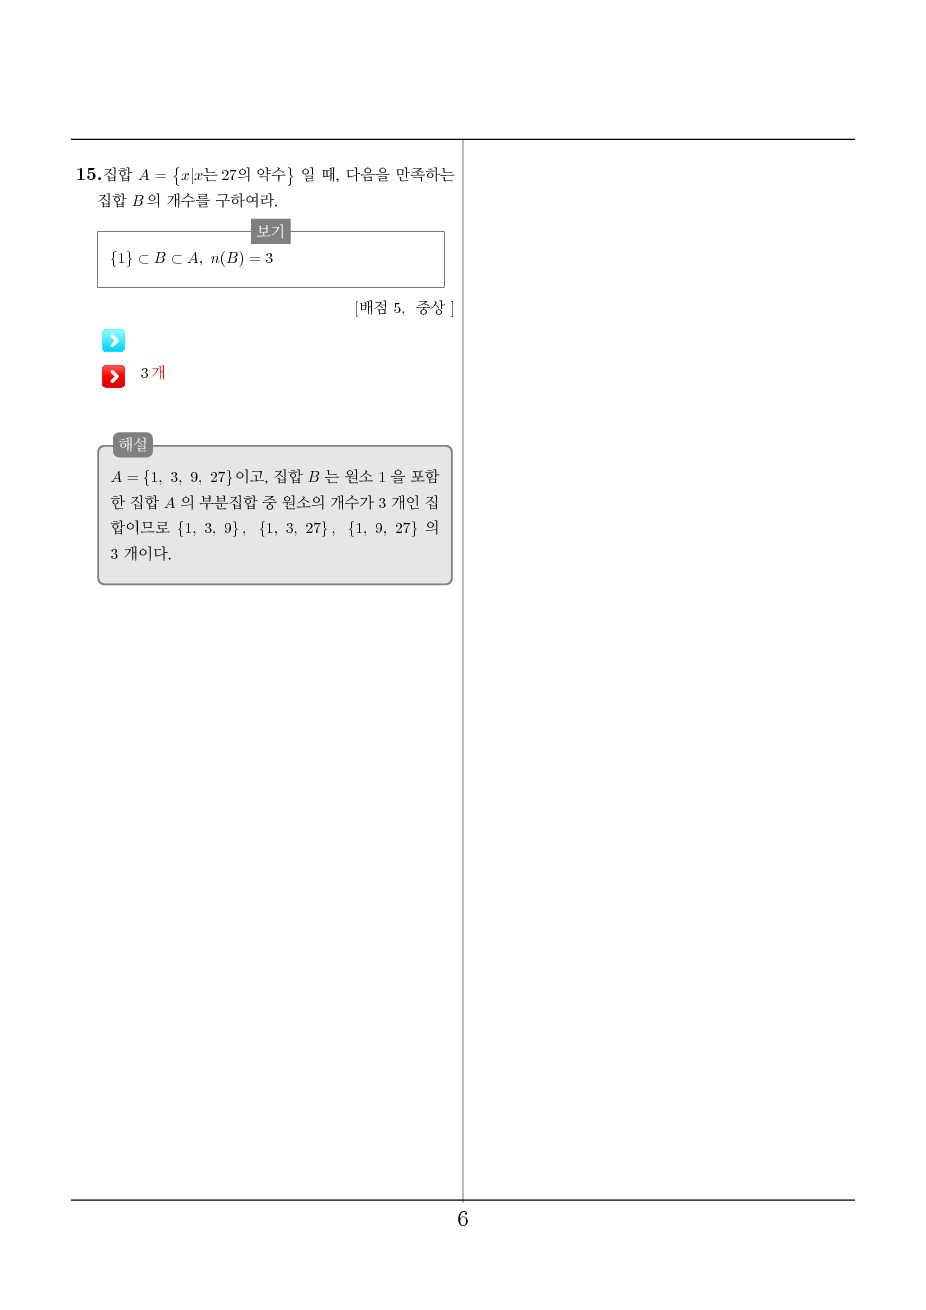
Task: Select the subset {1, 3, 27} in explanation
Action: pyautogui.click(x=294, y=528)
